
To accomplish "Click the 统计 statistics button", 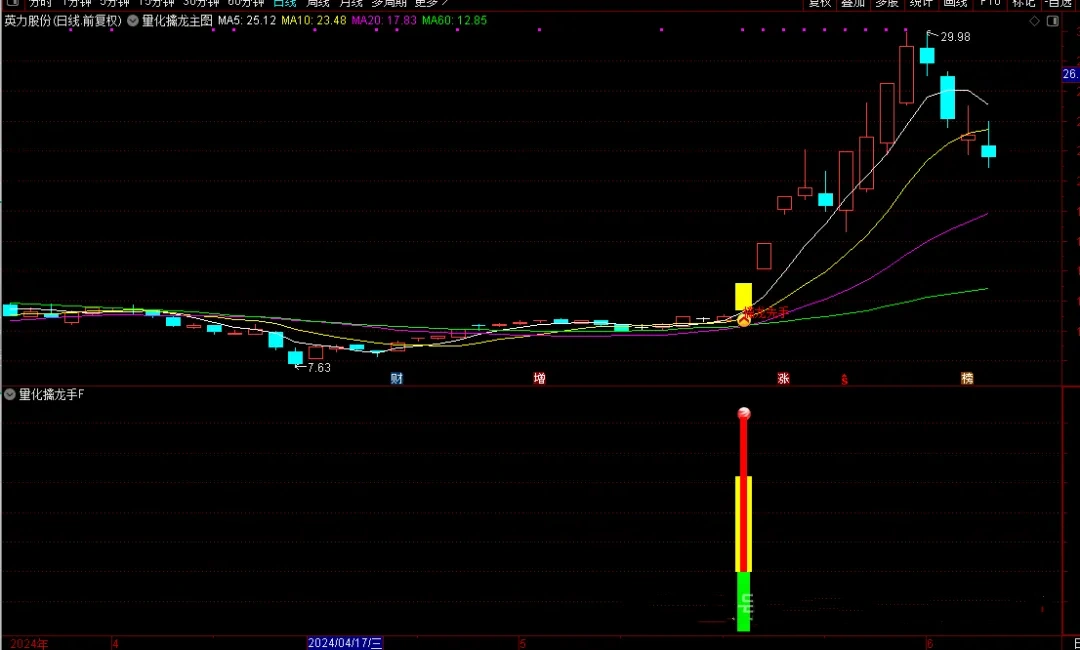I will [921, 3].
